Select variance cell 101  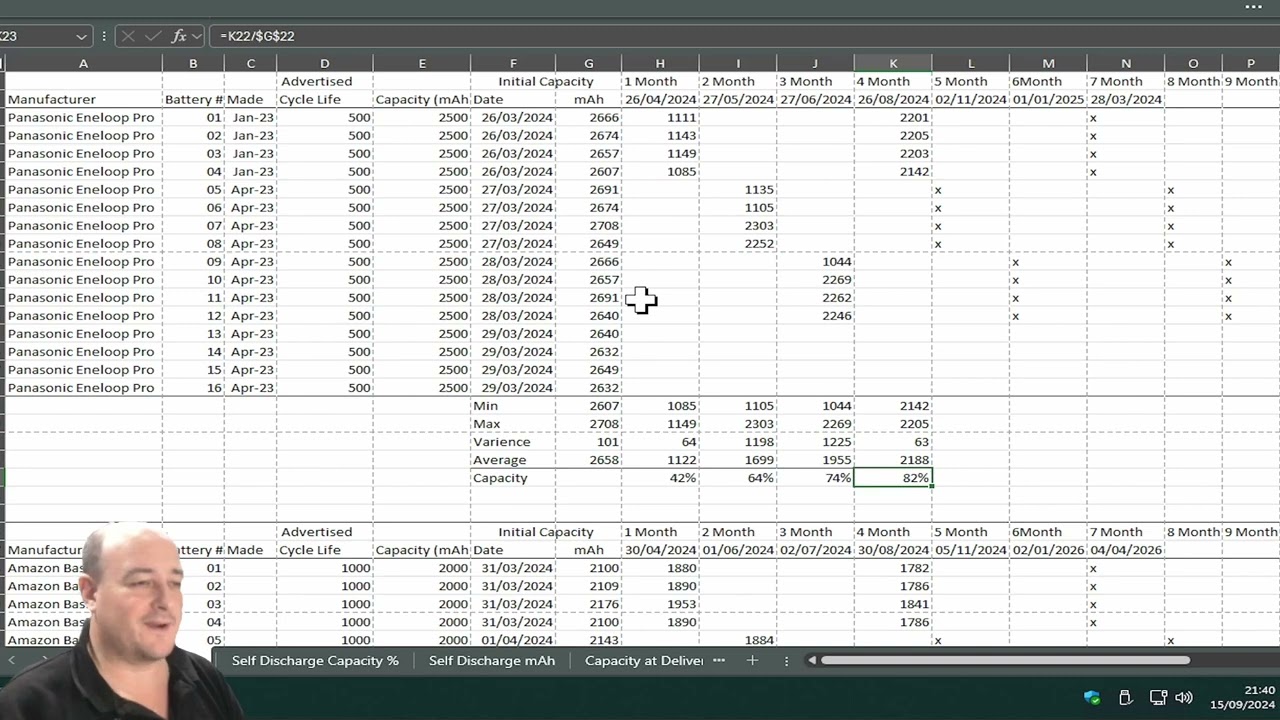point(588,442)
